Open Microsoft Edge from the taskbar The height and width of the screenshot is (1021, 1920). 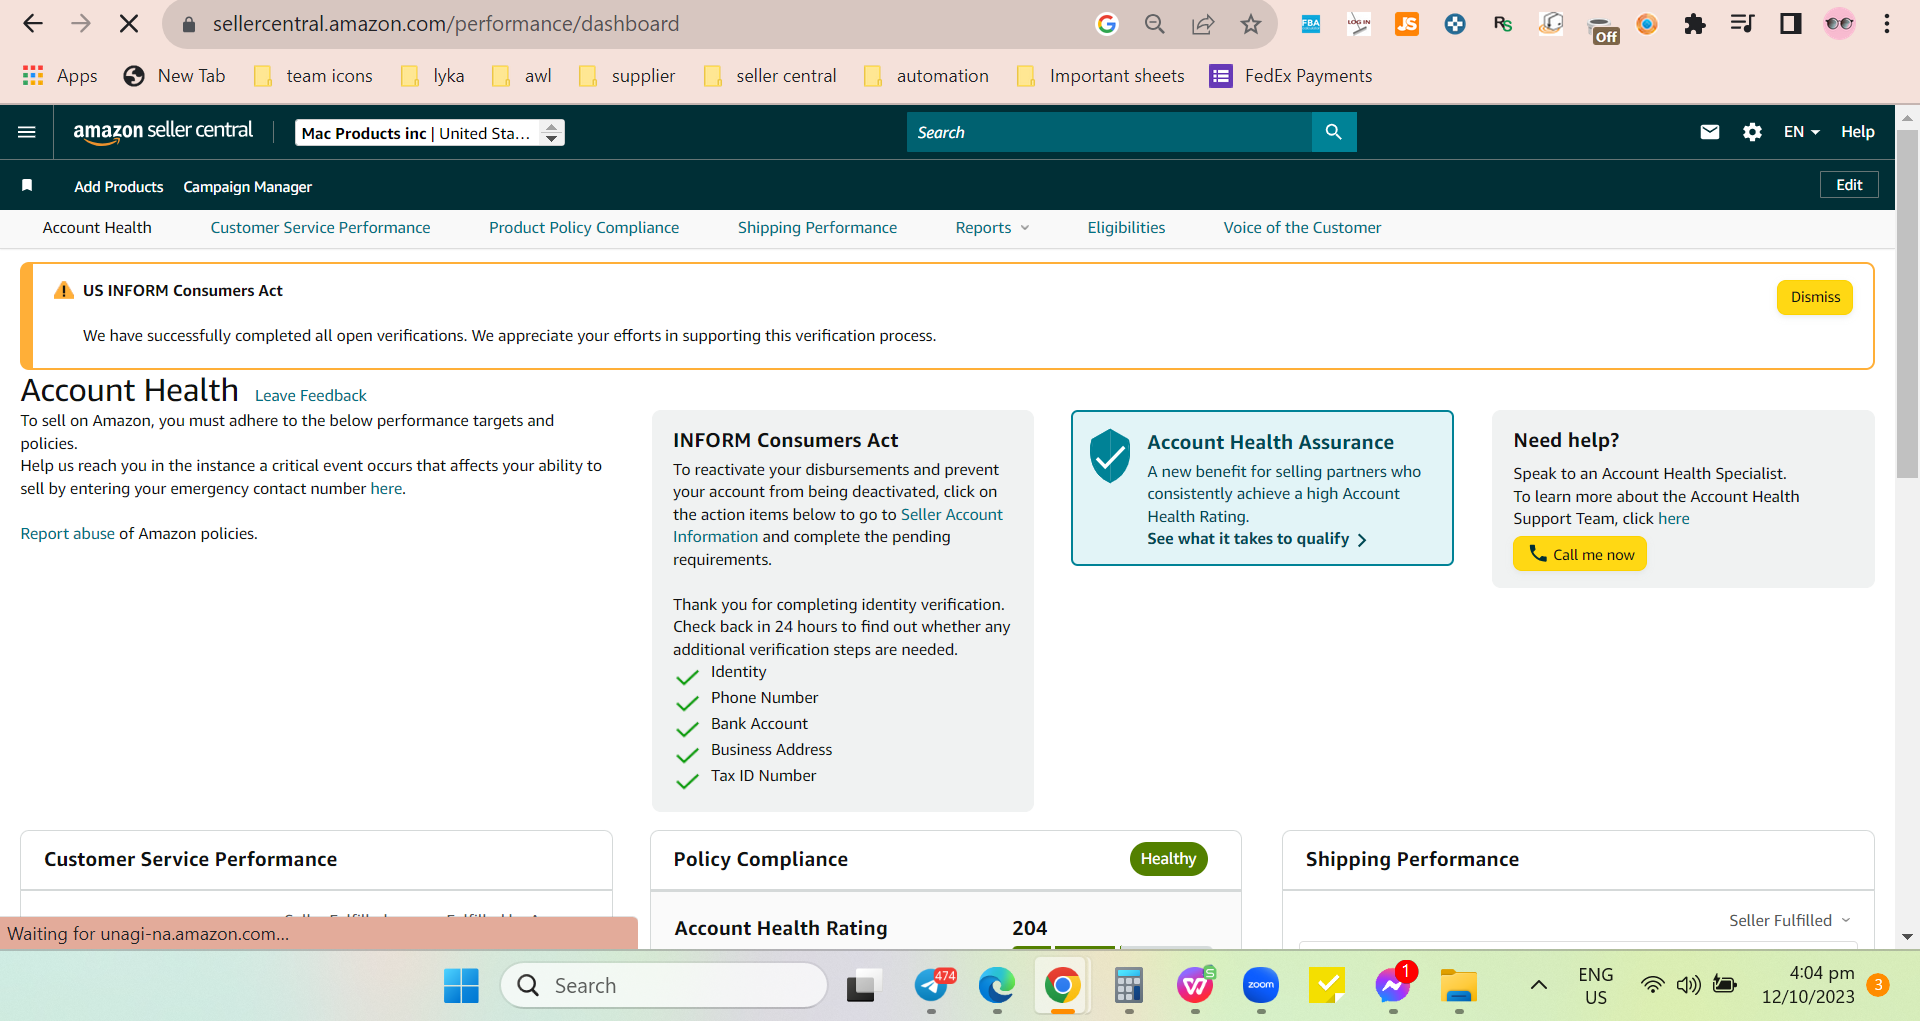997,986
